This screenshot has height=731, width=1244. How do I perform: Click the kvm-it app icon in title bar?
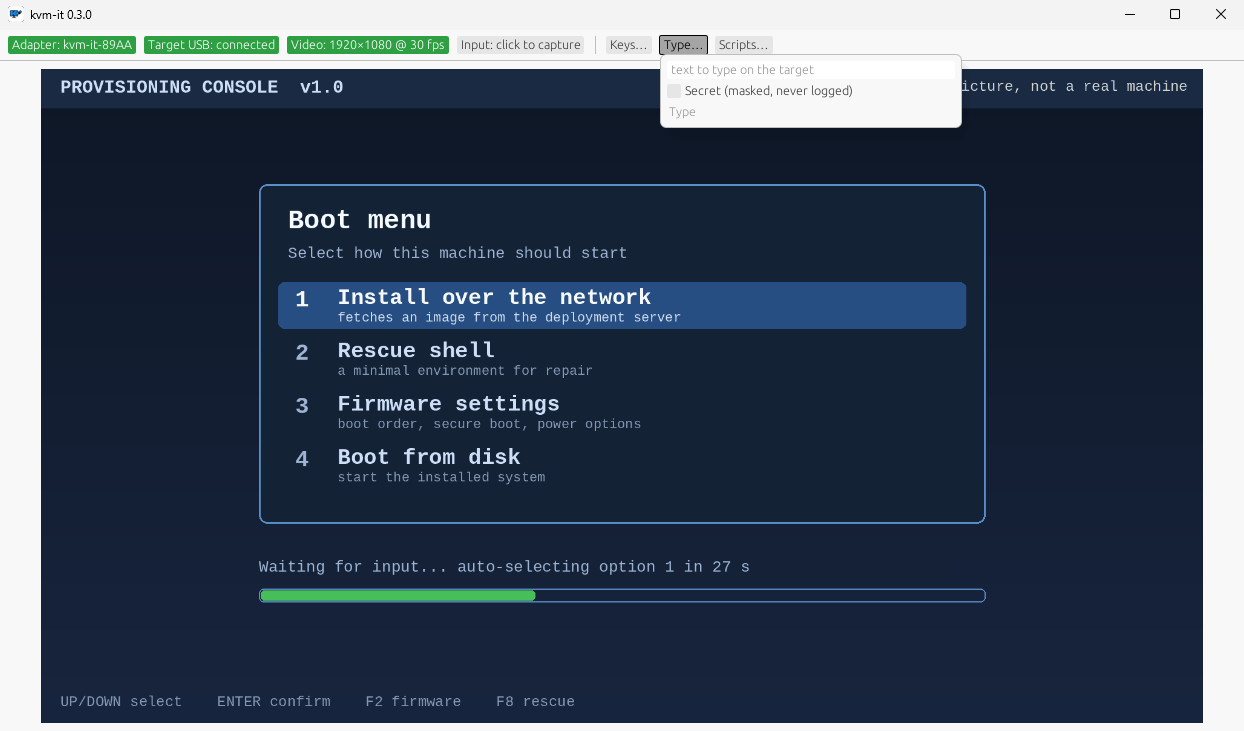[16, 14]
